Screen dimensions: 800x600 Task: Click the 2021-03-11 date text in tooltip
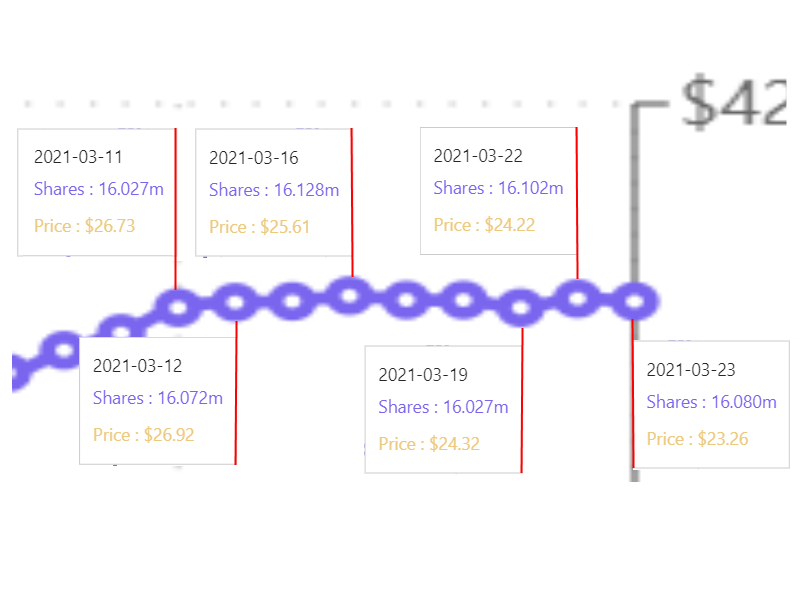pyautogui.click(x=78, y=157)
